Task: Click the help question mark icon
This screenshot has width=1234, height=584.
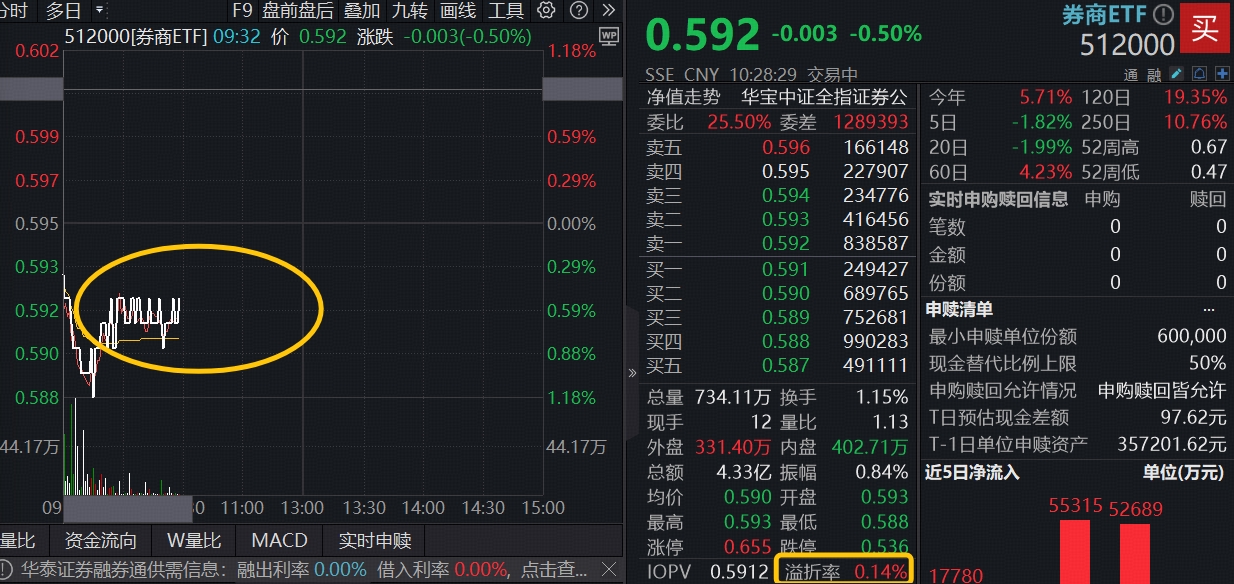Action: (x=578, y=10)
